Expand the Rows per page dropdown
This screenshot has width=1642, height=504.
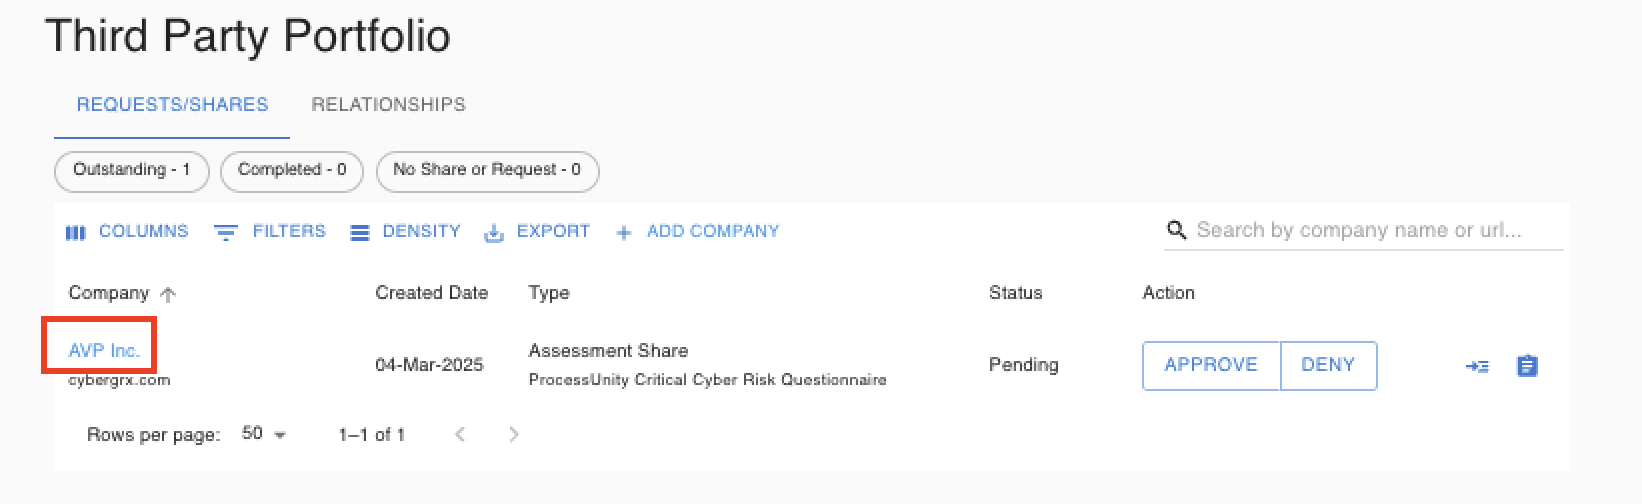point(265,434)
